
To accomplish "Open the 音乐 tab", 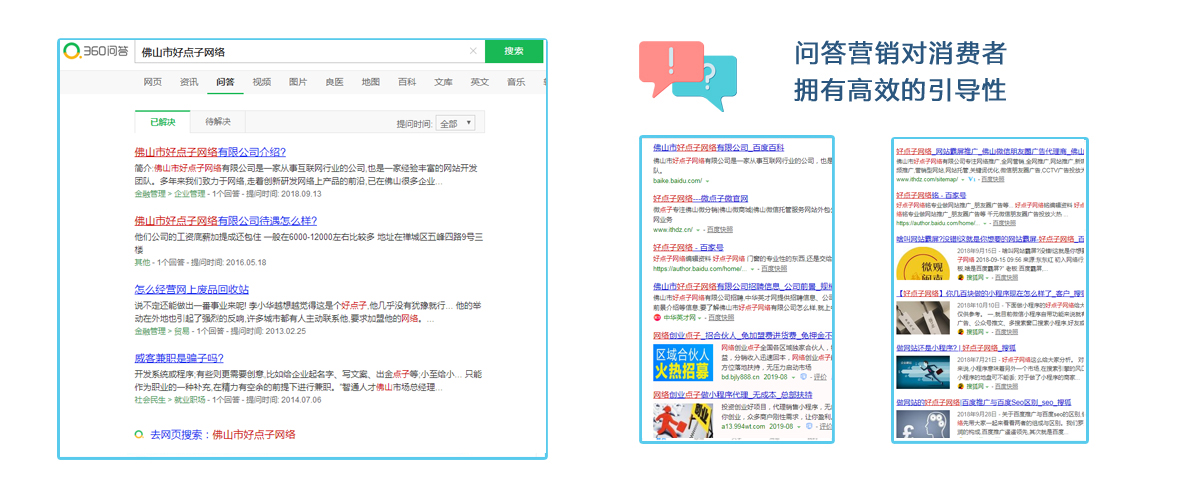I will (x=516, y=82).
